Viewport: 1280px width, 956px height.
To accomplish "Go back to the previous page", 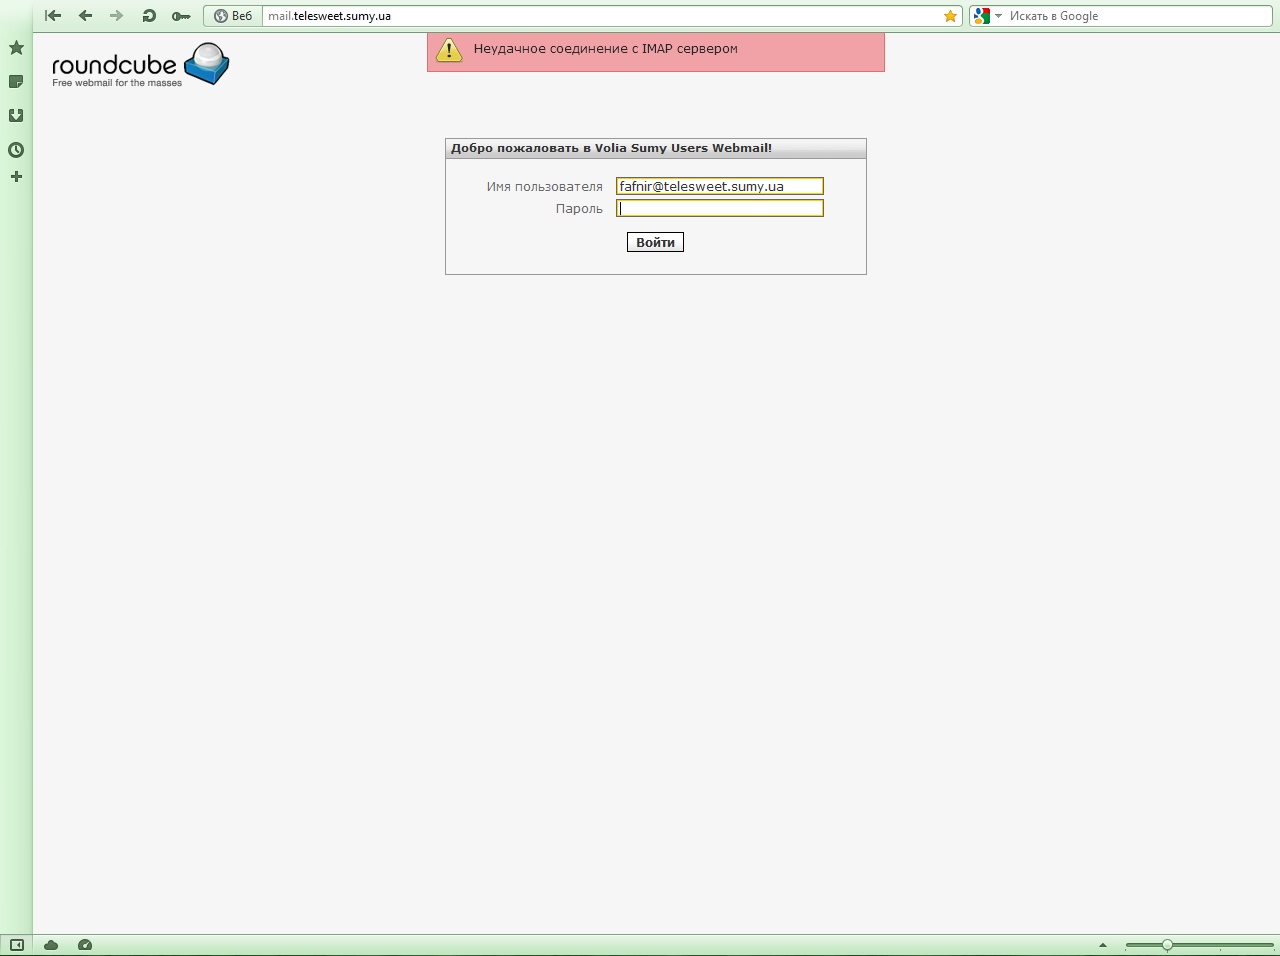I will [85, 16].
